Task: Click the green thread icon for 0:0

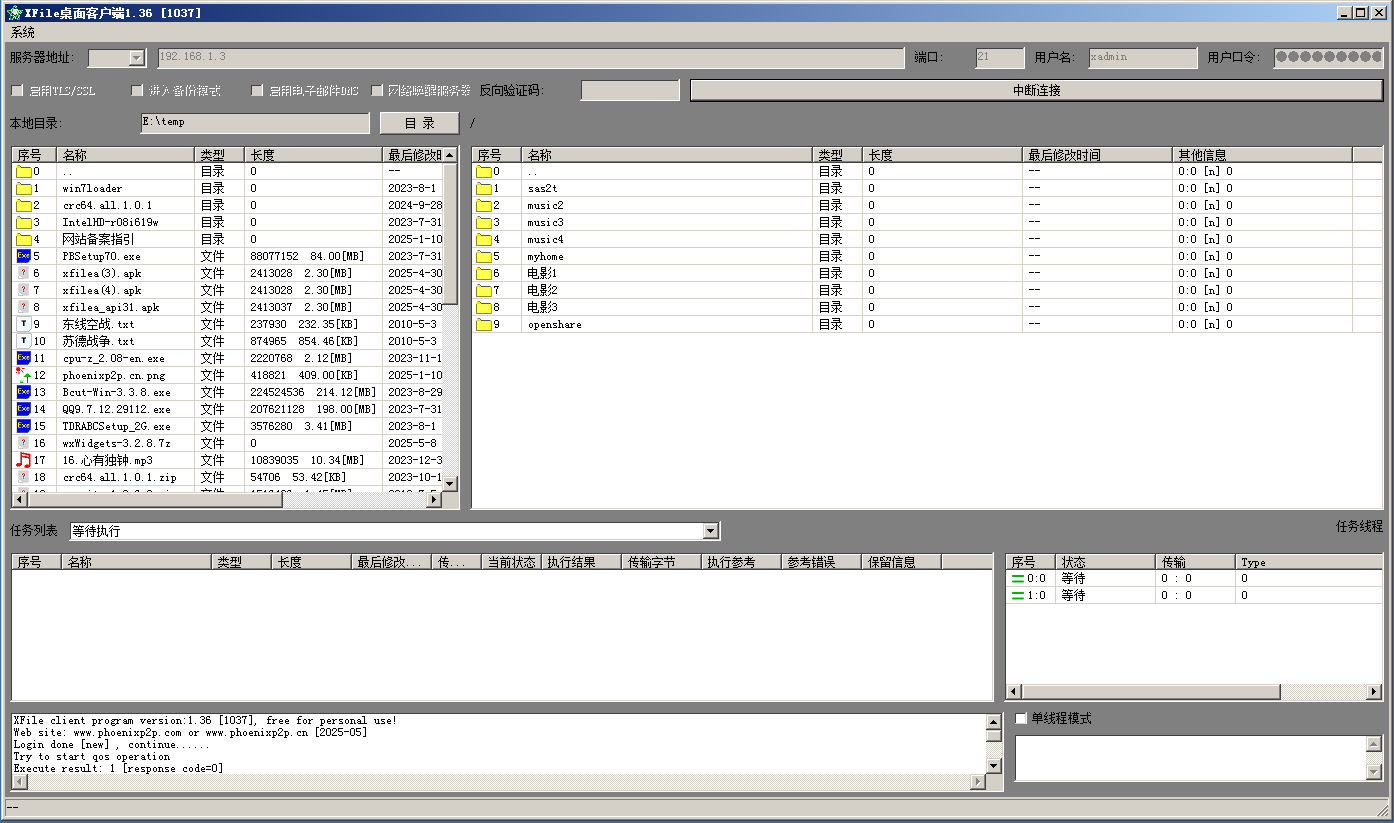Action: point(1018,578)
